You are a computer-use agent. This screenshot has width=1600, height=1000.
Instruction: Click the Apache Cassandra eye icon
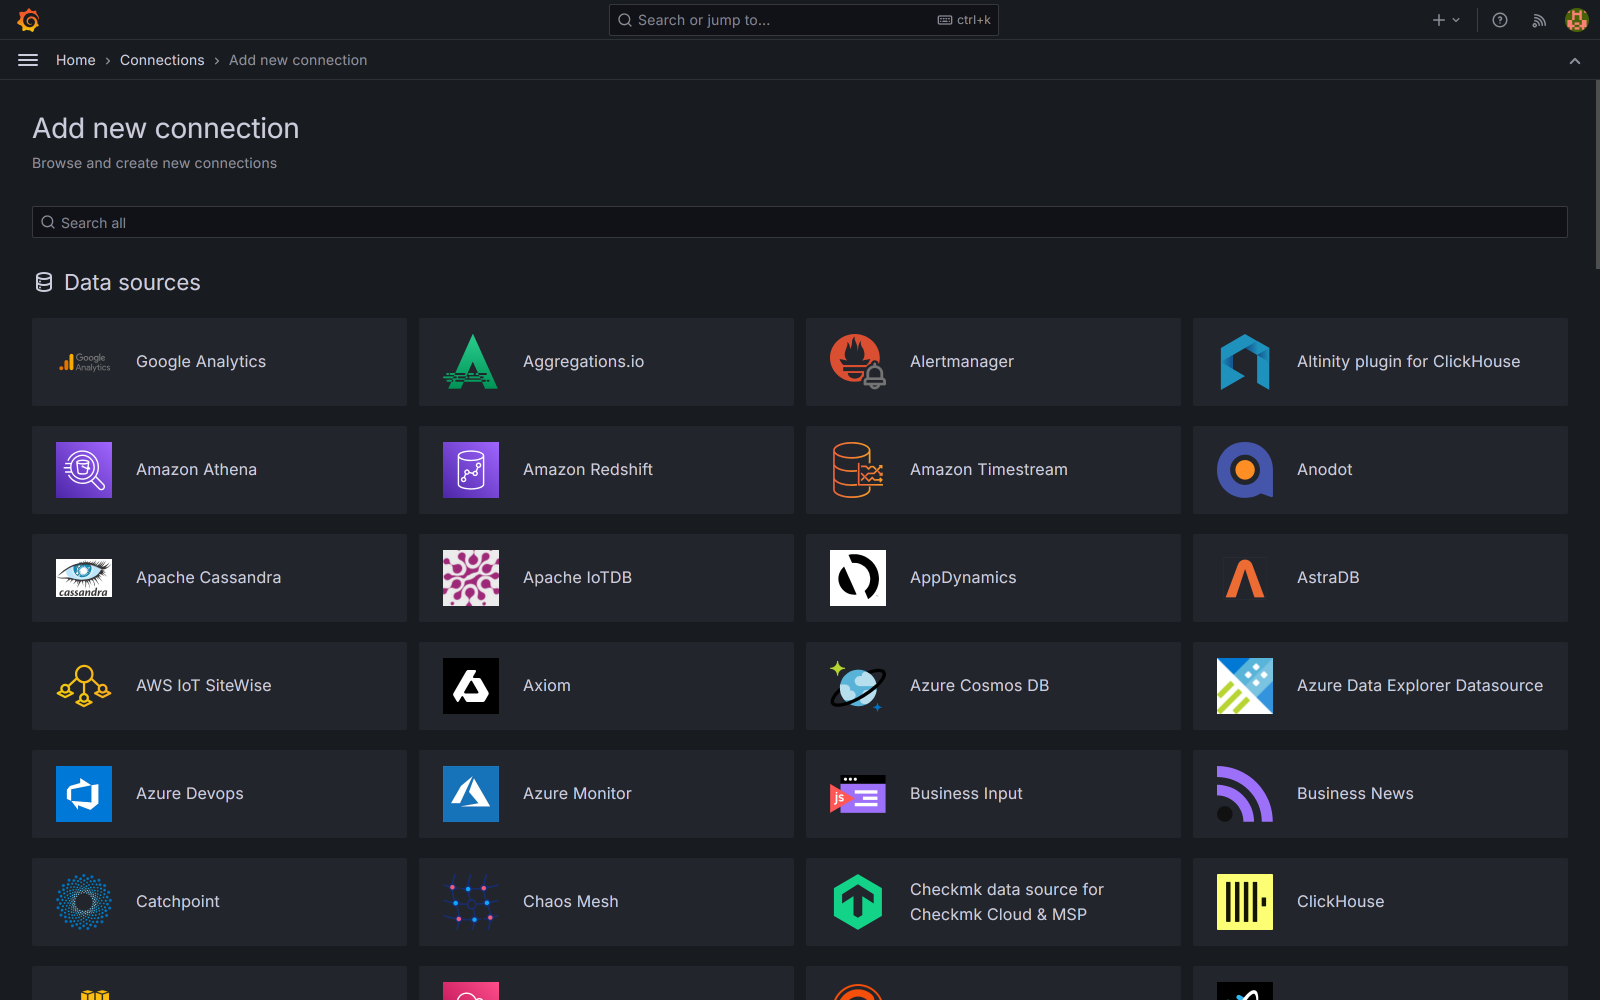coord(84,578)
